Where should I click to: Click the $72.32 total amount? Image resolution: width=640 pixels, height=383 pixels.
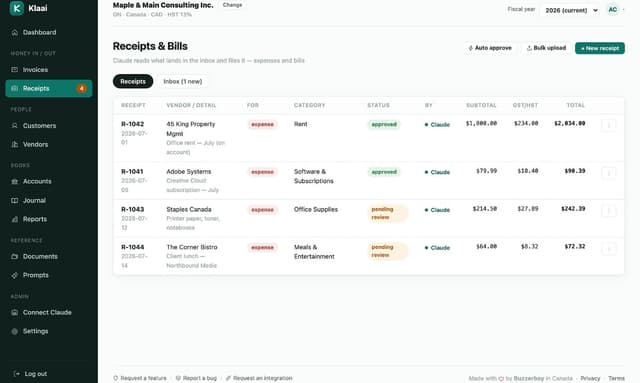pos(575,246)
